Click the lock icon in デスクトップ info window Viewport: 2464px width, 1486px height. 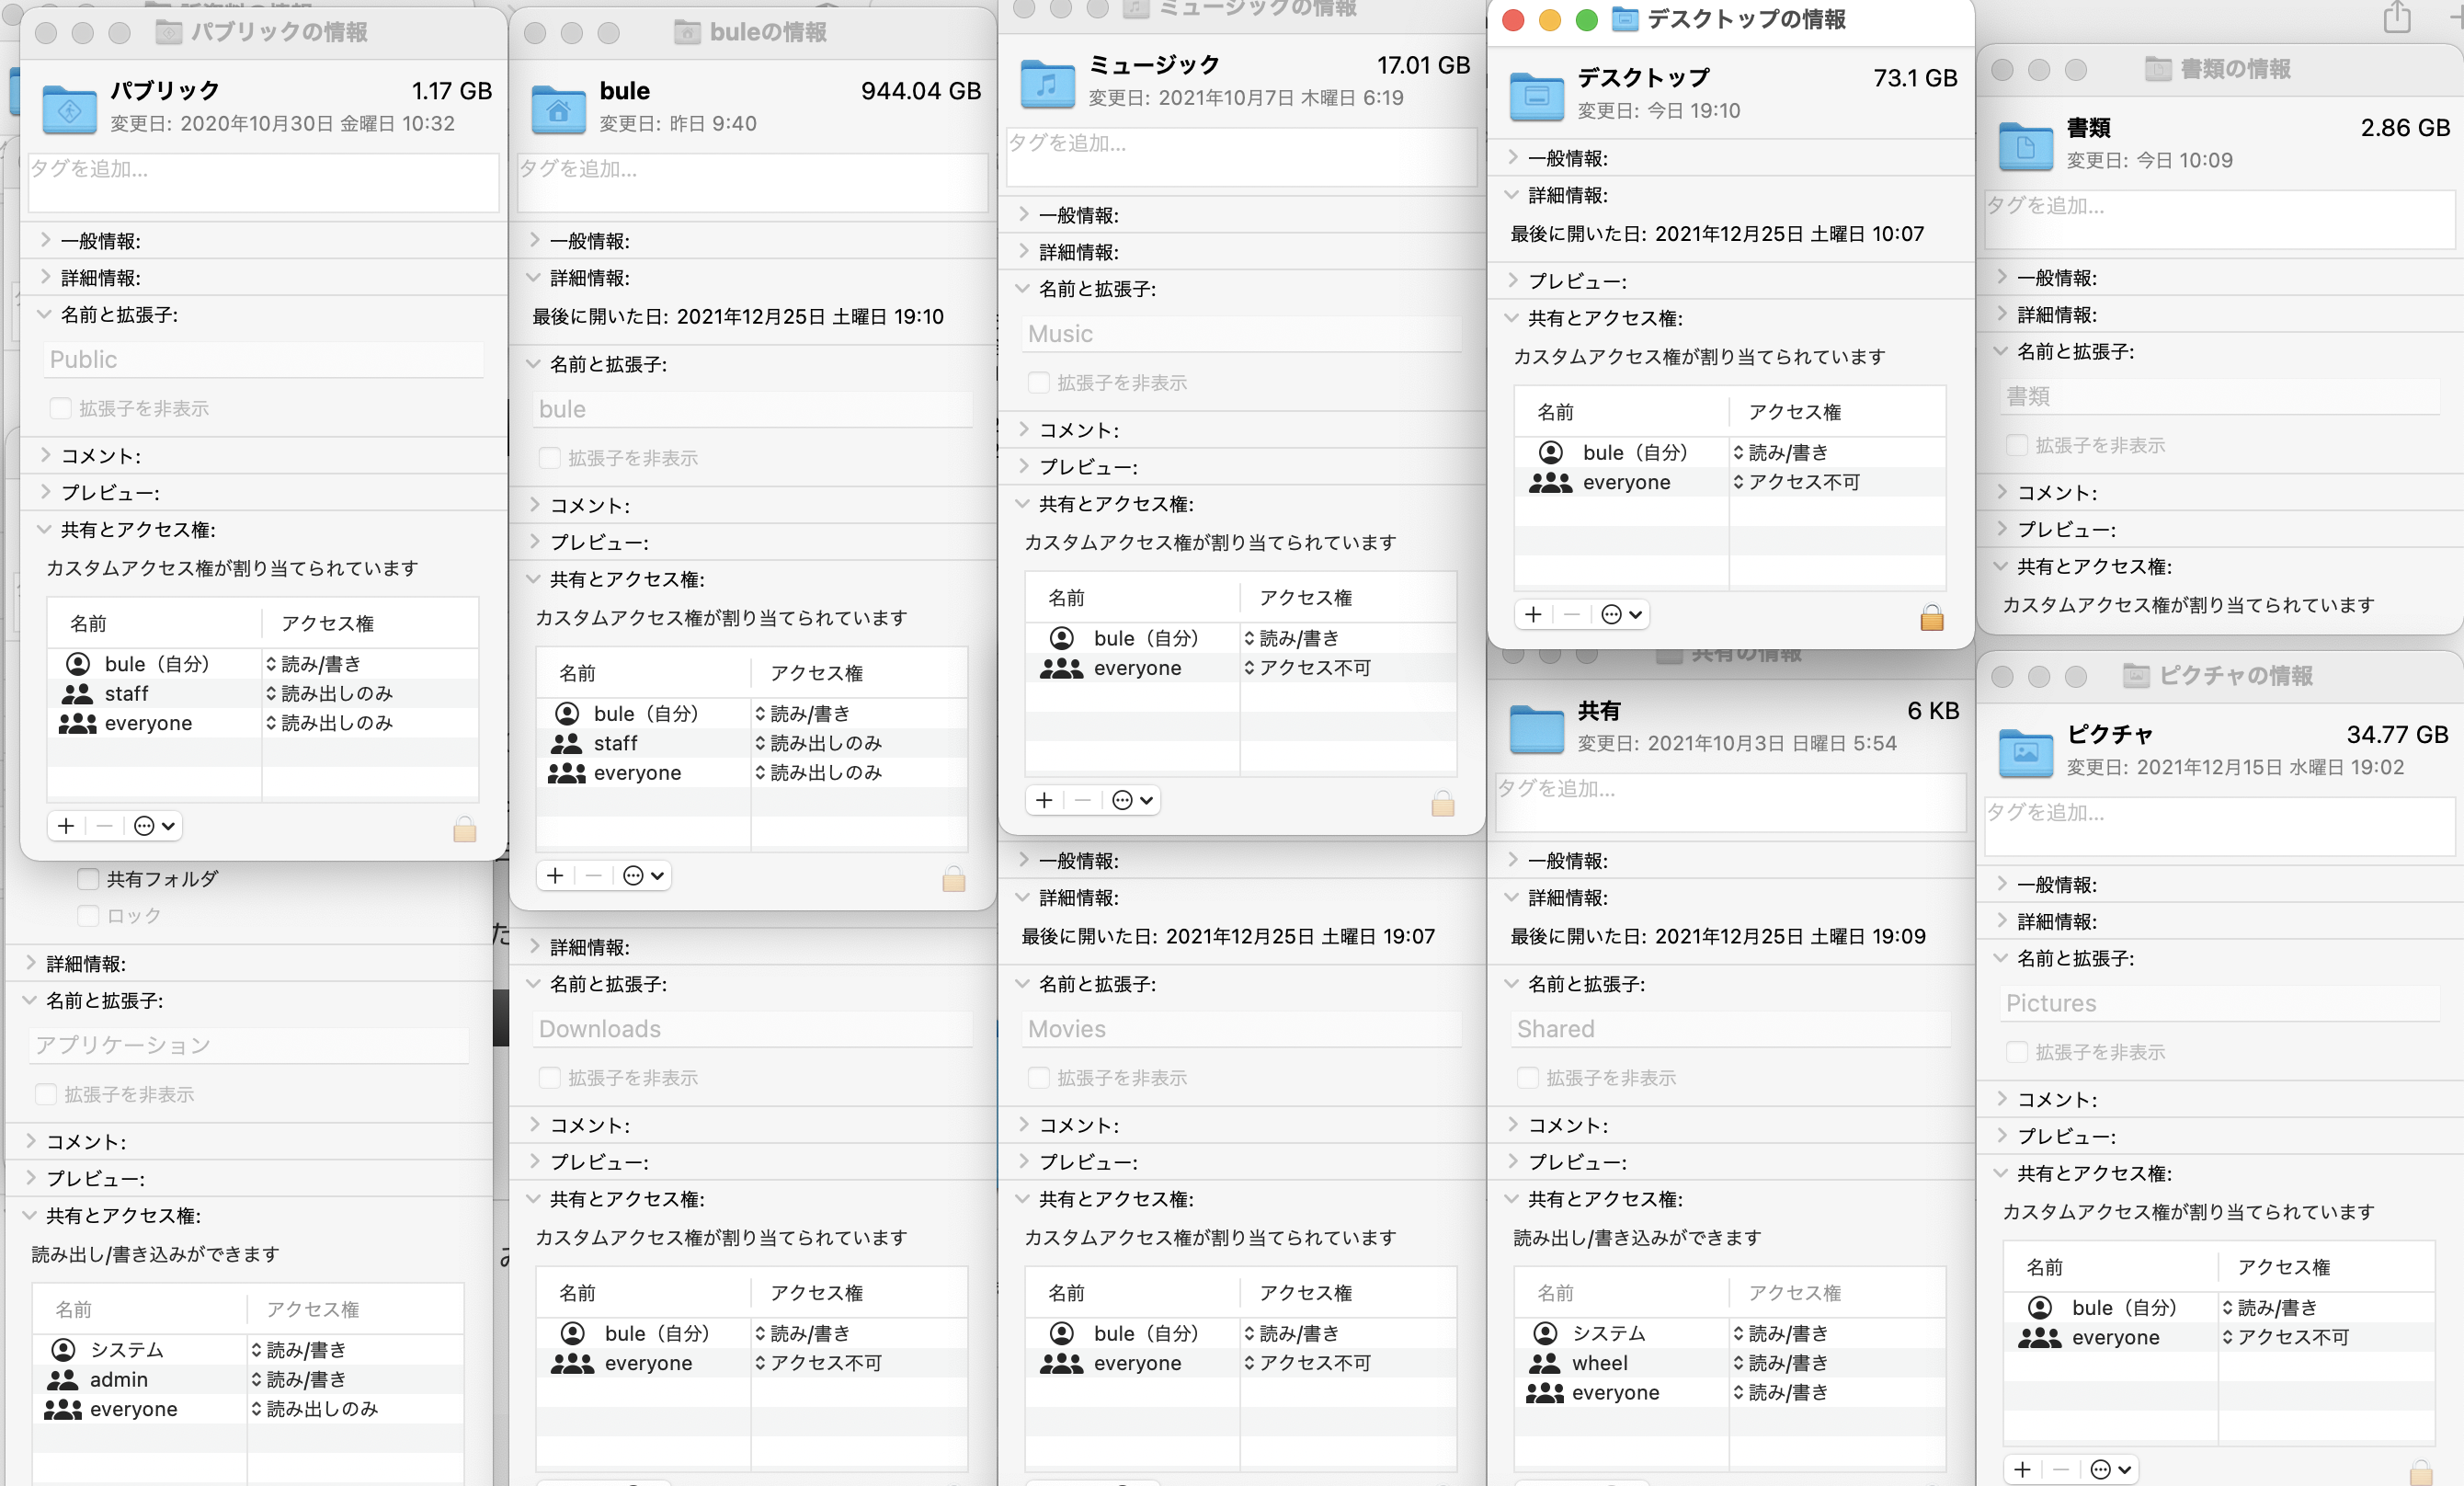click(x=1931, y=617)
